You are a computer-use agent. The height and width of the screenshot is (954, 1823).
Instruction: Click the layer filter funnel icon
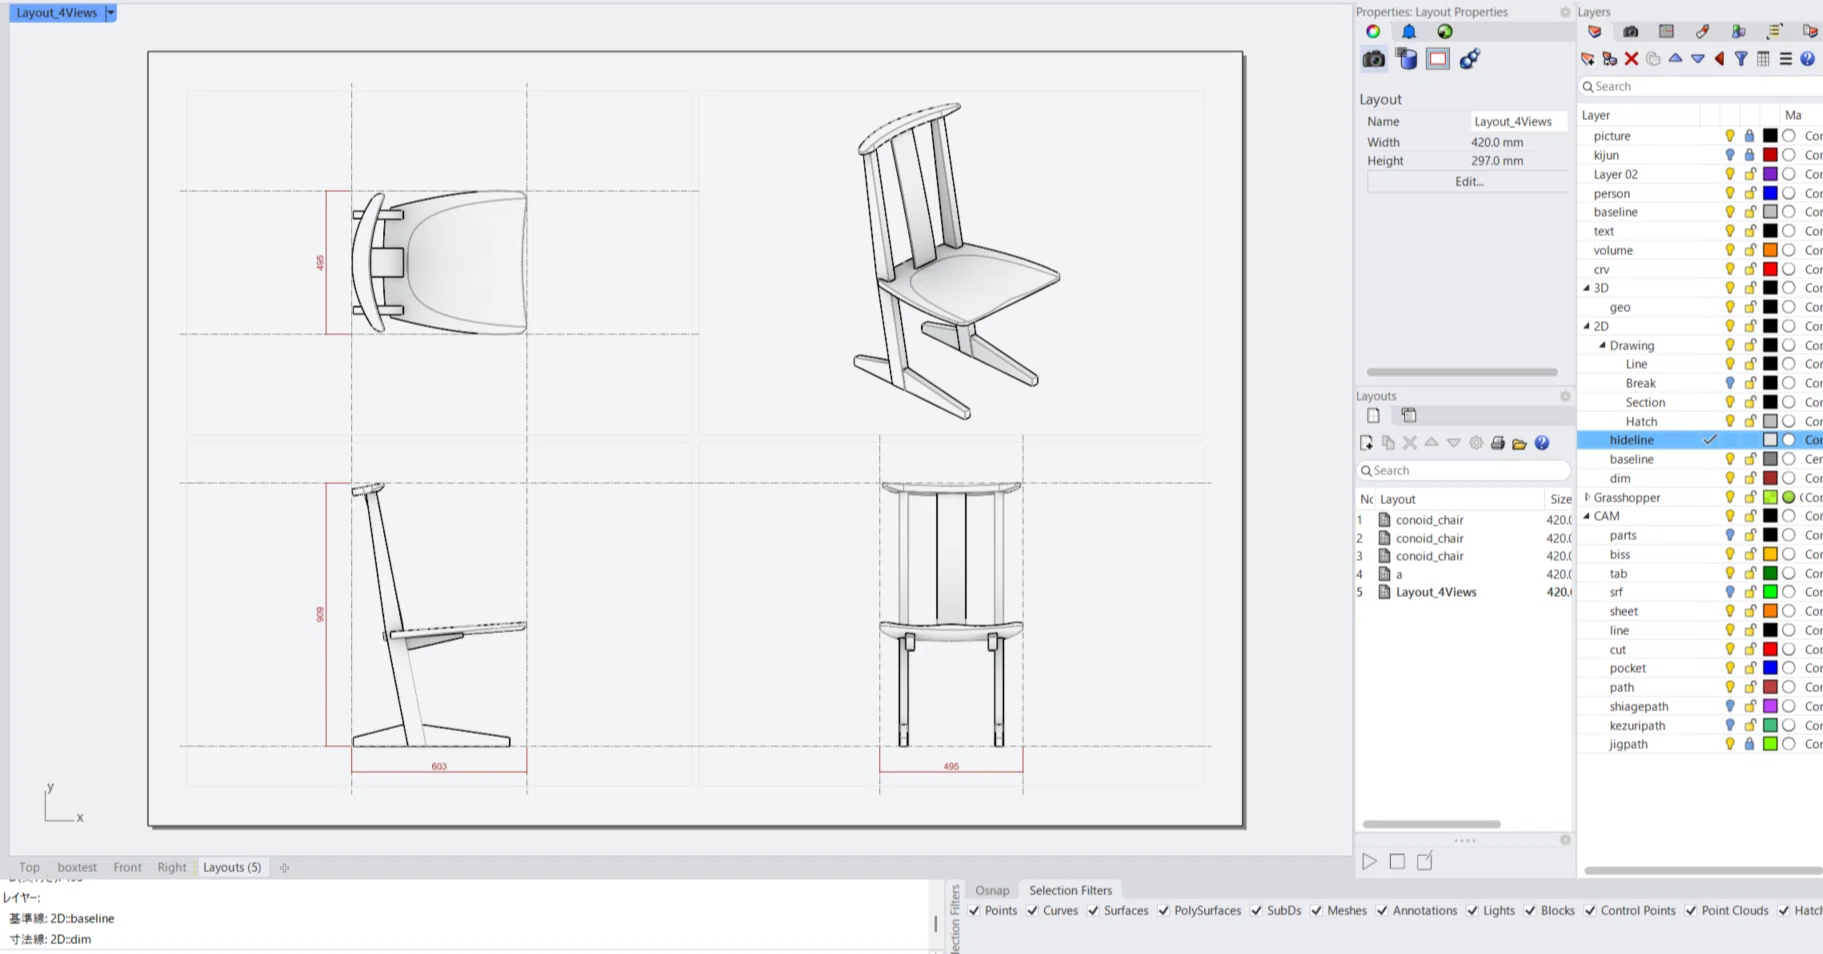tap(1741, 59)
